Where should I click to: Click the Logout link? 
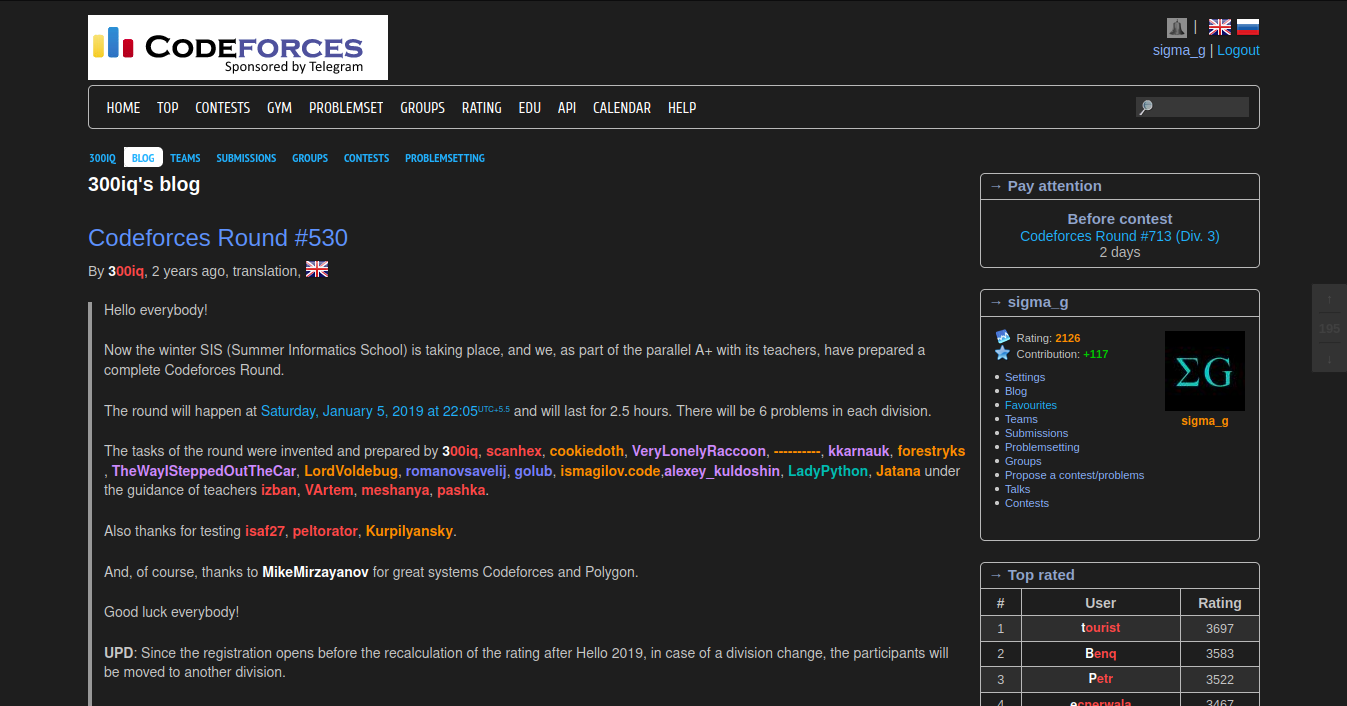(1238, 50)
